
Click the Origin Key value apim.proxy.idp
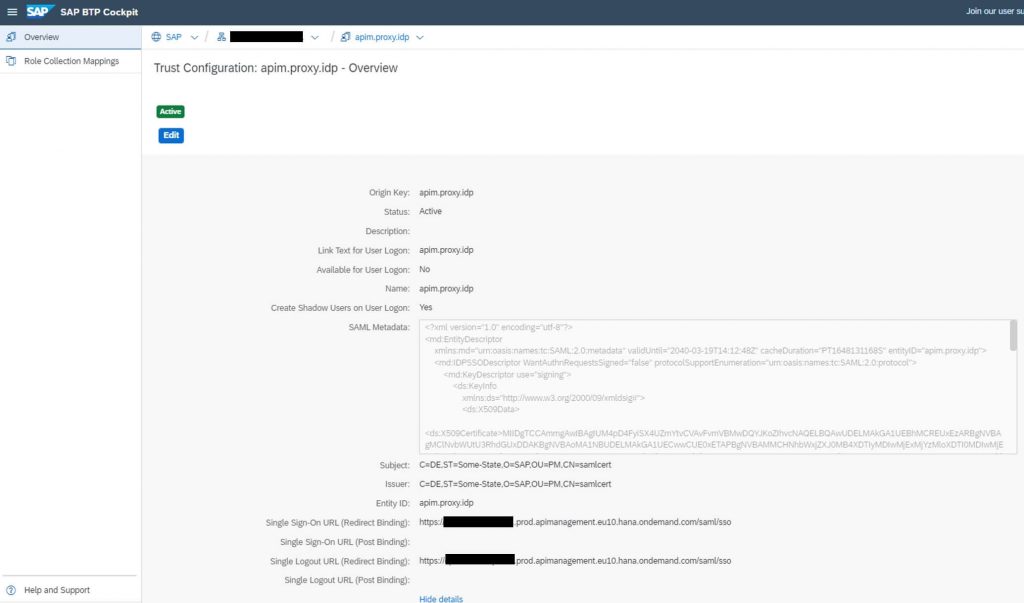[x=446, y=193]
